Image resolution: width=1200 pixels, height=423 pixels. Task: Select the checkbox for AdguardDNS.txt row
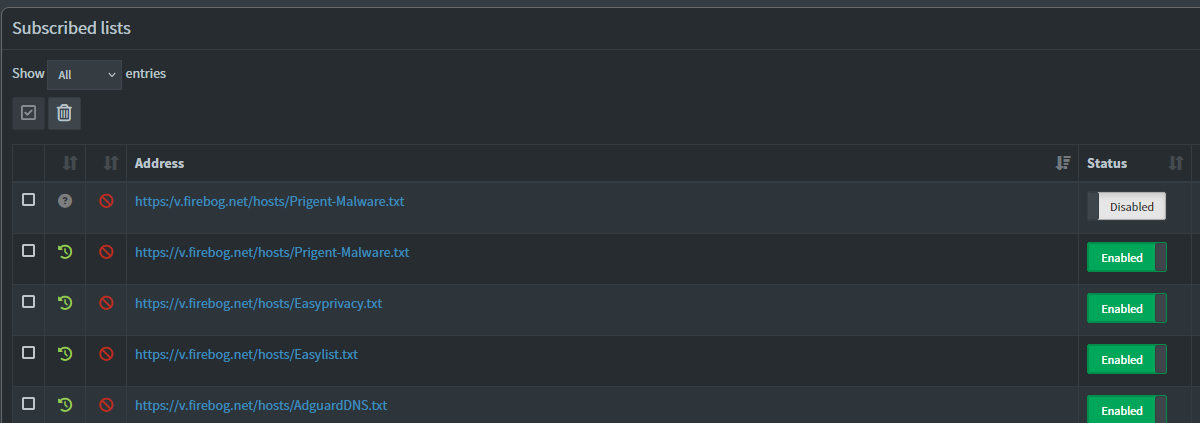point(28,403)
